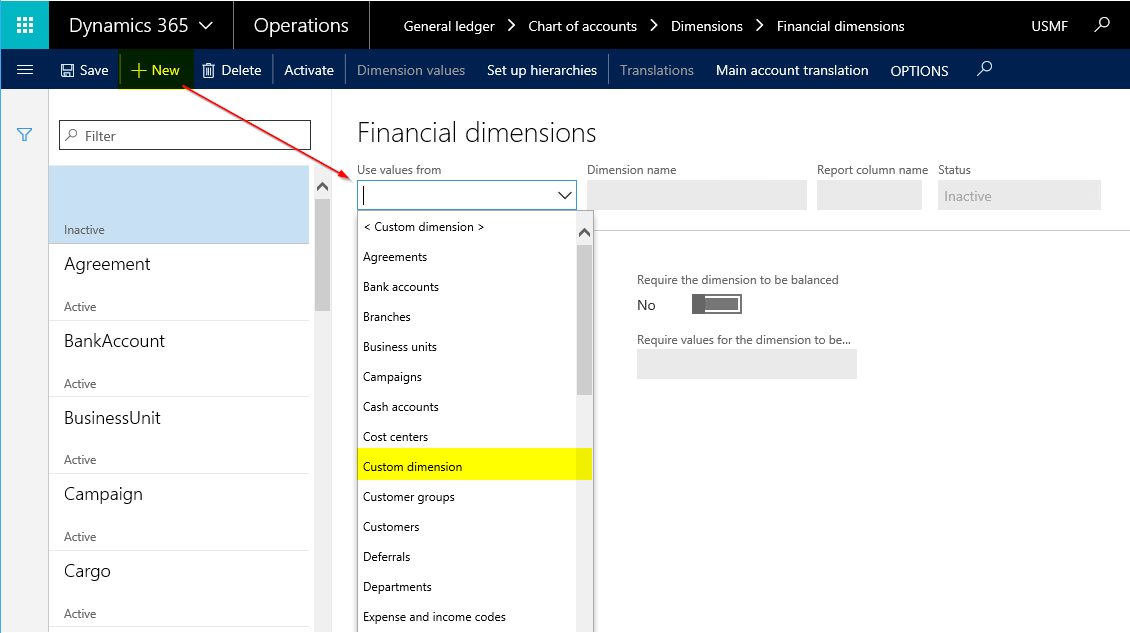Viewport: 1130px width, 633px height.
Task: Select the Agreement dimension in the list
Action: [179, 282]
